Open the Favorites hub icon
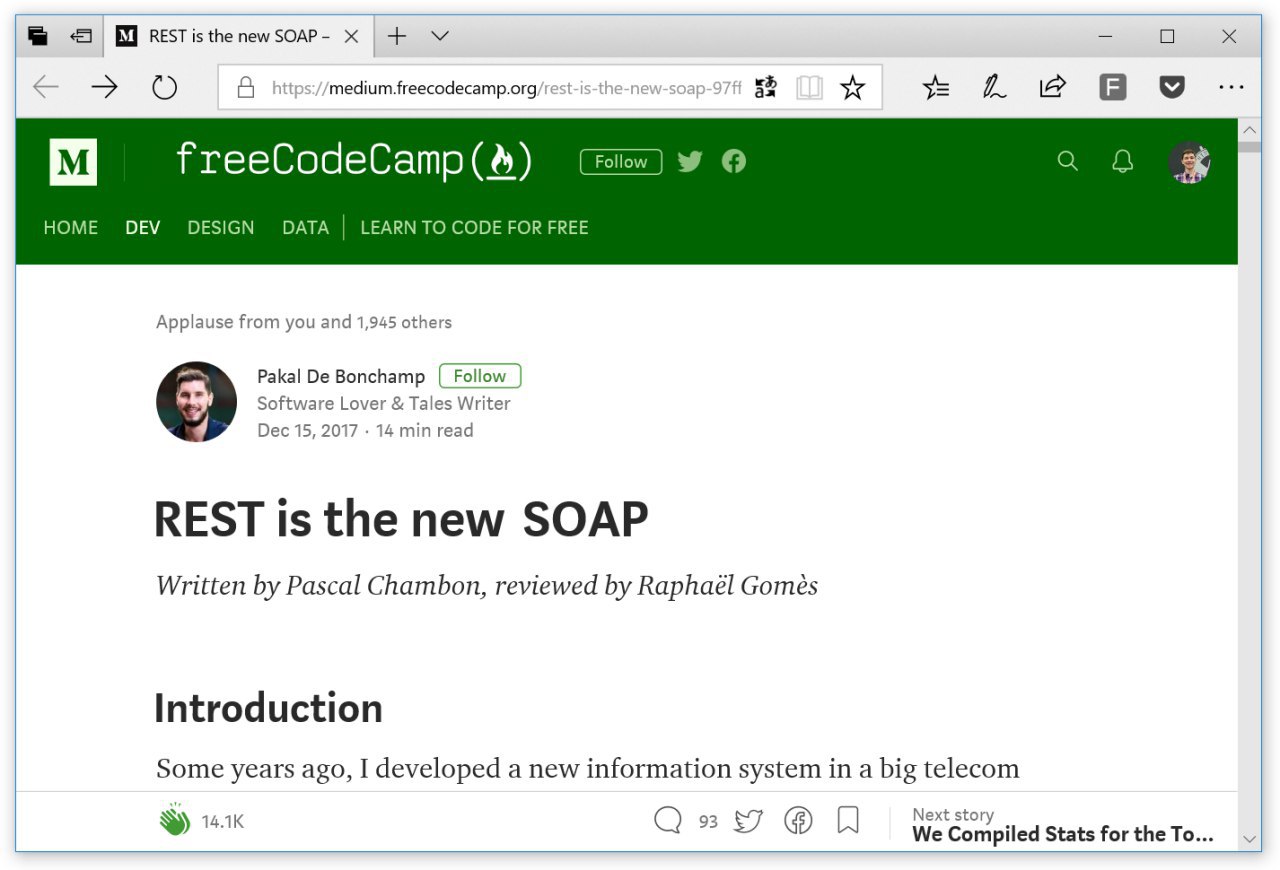The image size is (1280, 870). [x=936, y=88]
